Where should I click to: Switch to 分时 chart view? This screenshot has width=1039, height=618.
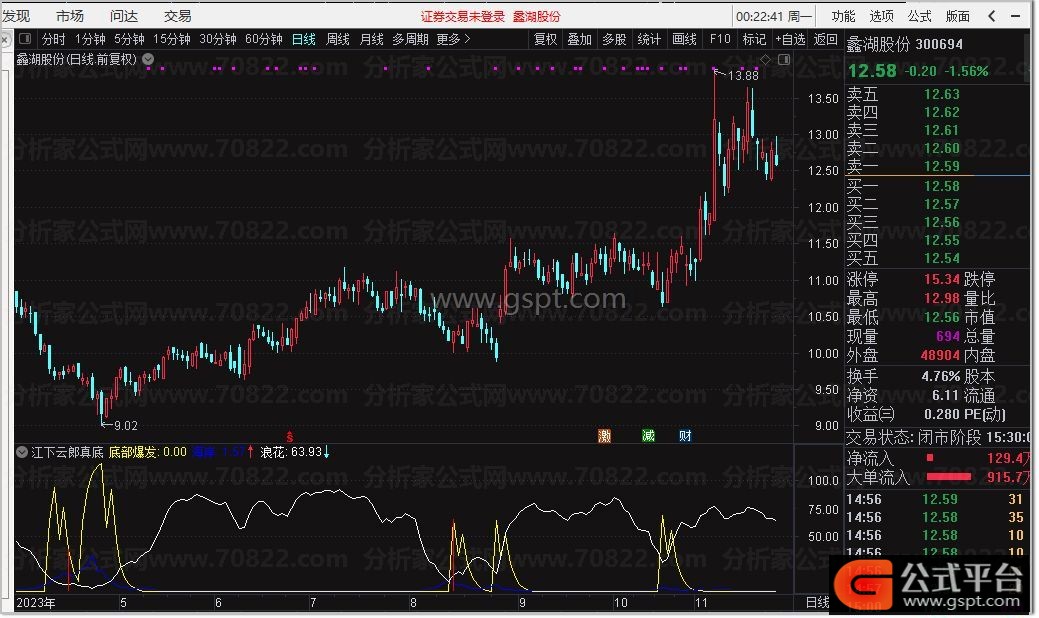tap(54, 39)
